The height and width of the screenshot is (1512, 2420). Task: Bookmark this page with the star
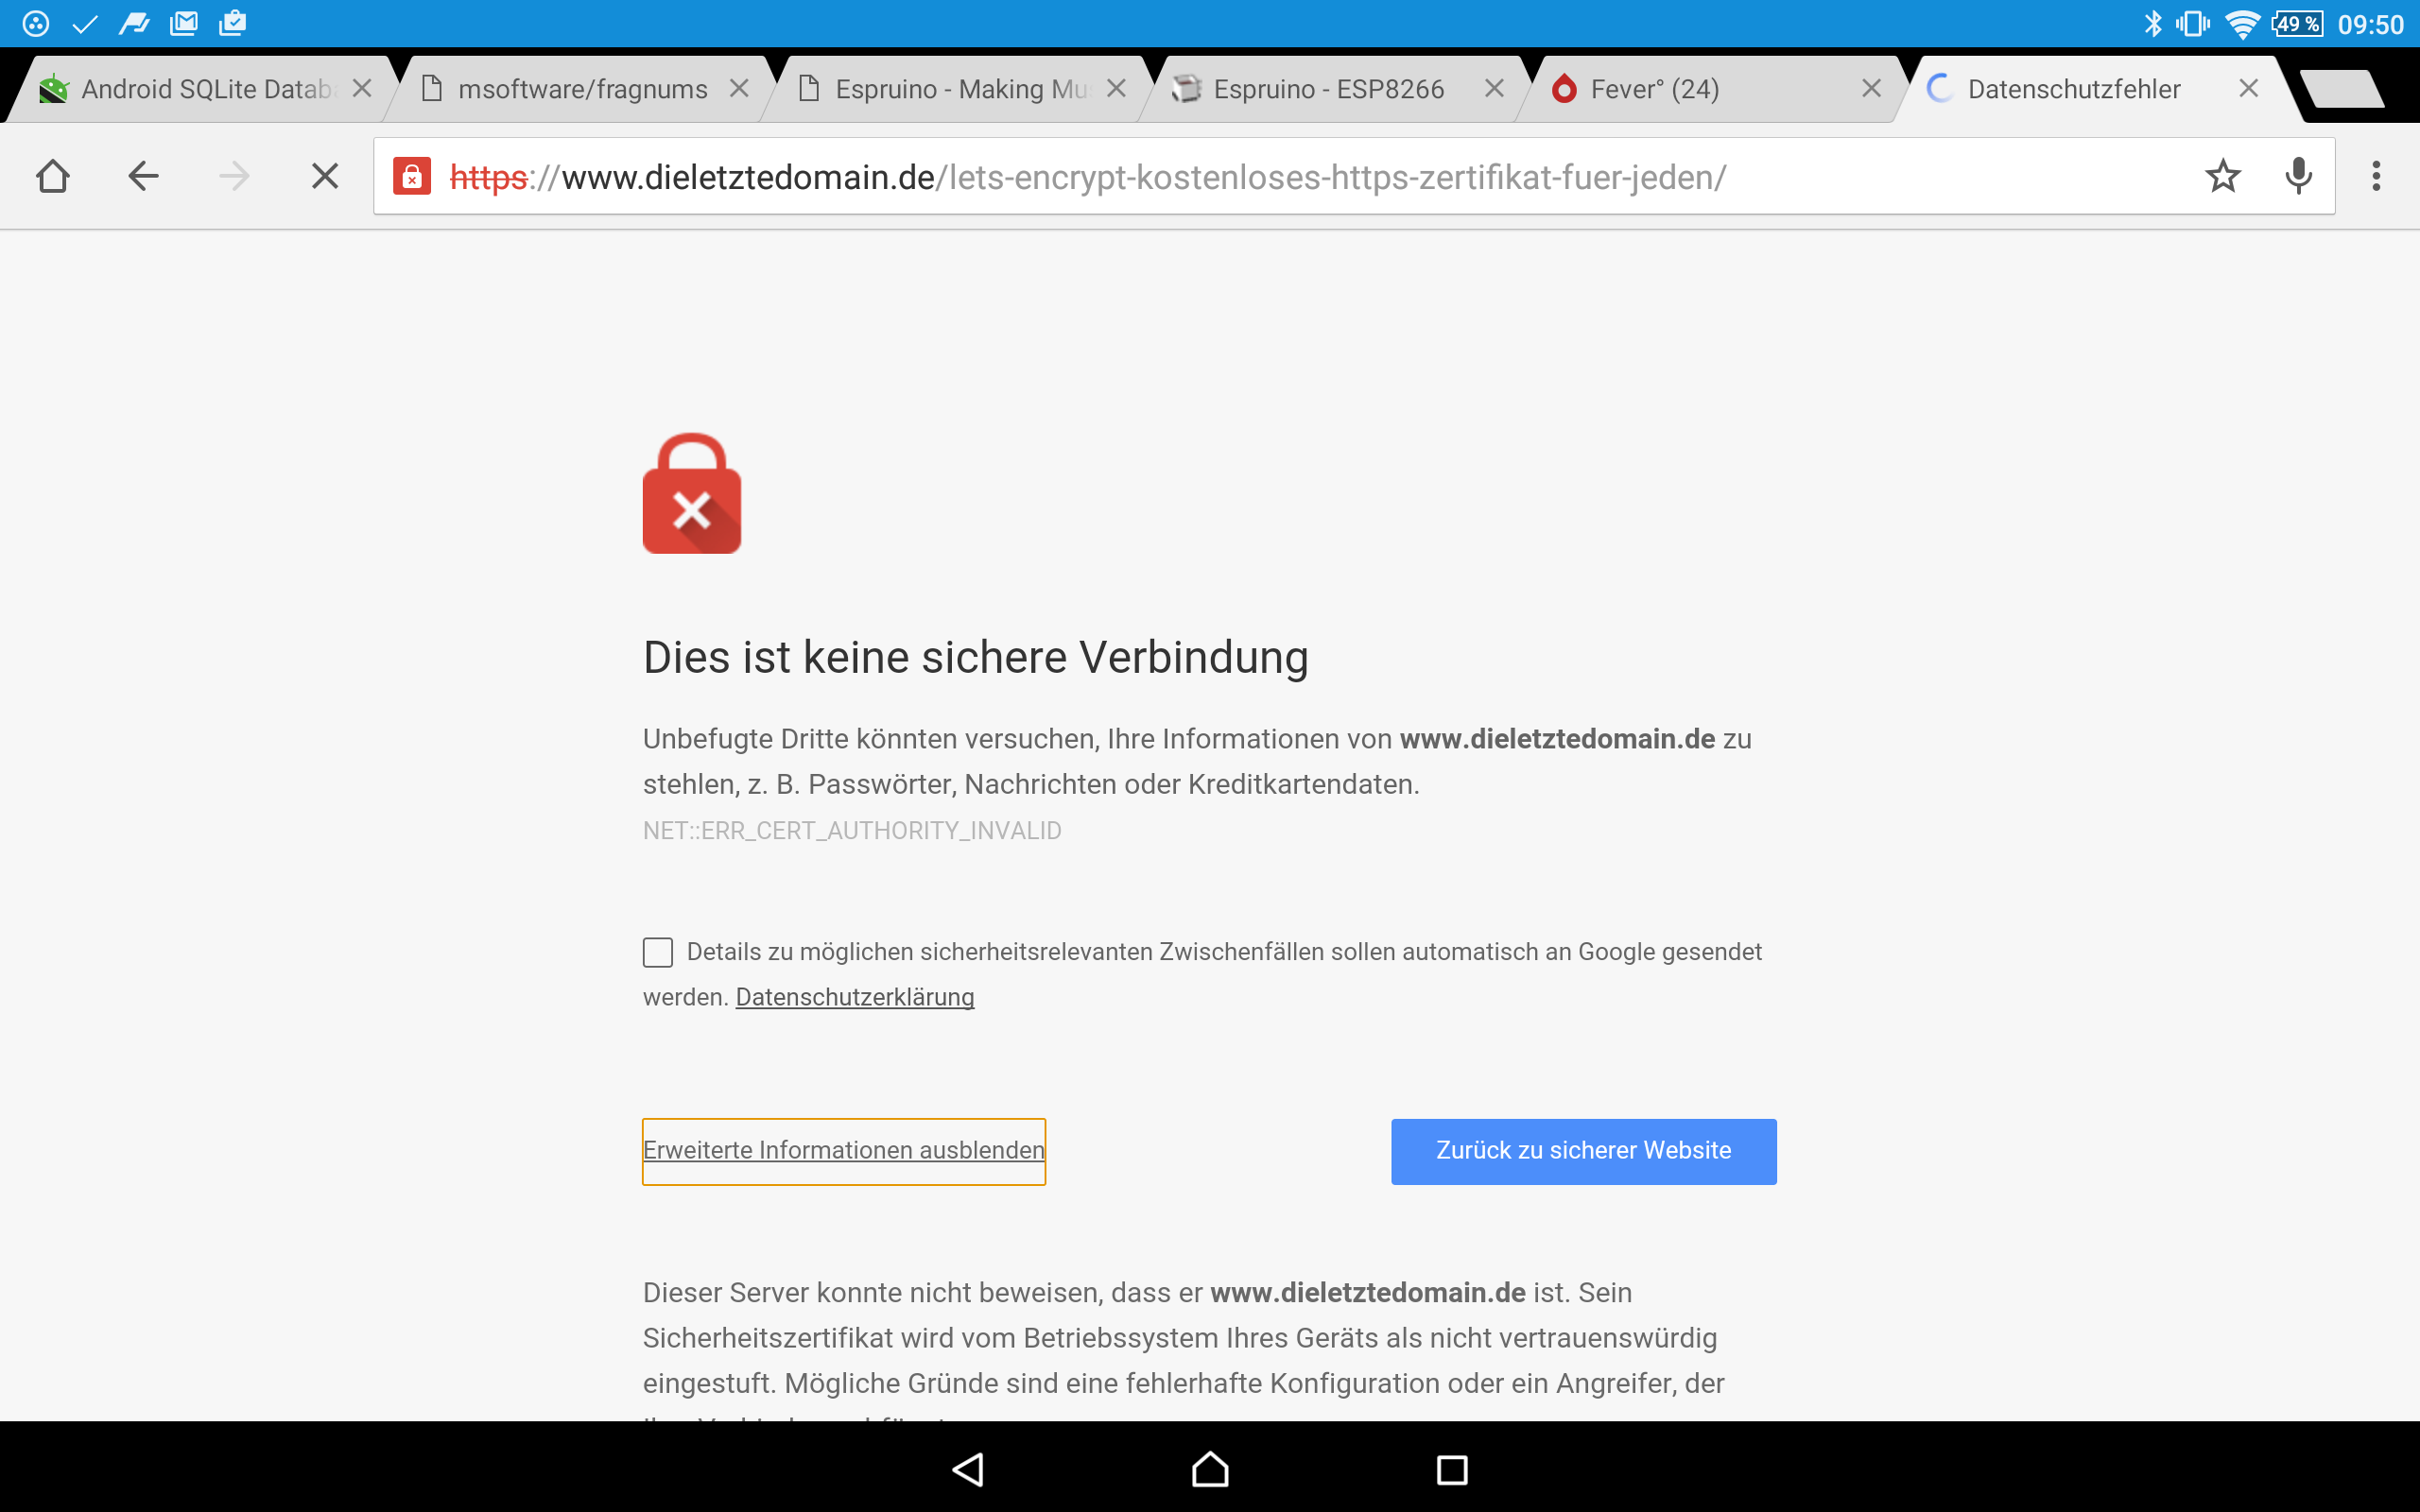coord(2222,176)
